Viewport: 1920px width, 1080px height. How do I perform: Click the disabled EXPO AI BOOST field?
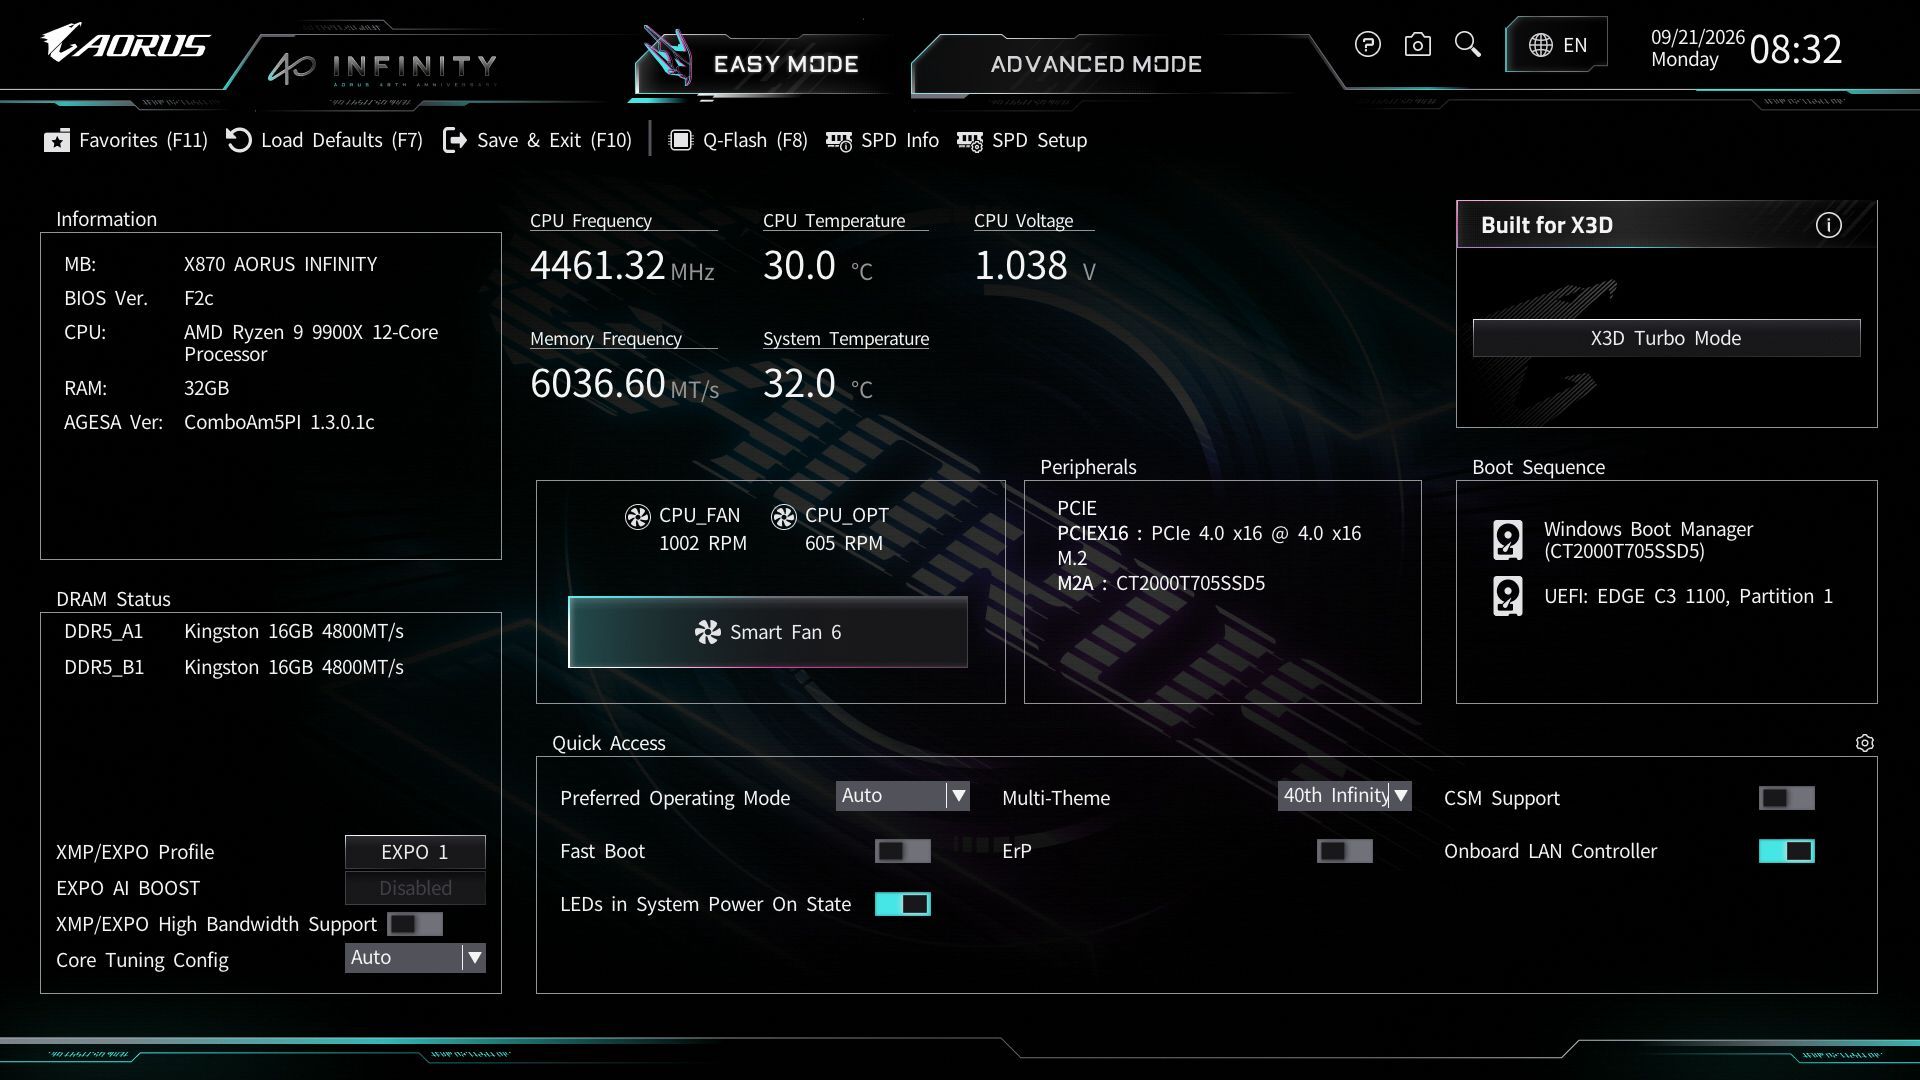click(x=415, y=888)
